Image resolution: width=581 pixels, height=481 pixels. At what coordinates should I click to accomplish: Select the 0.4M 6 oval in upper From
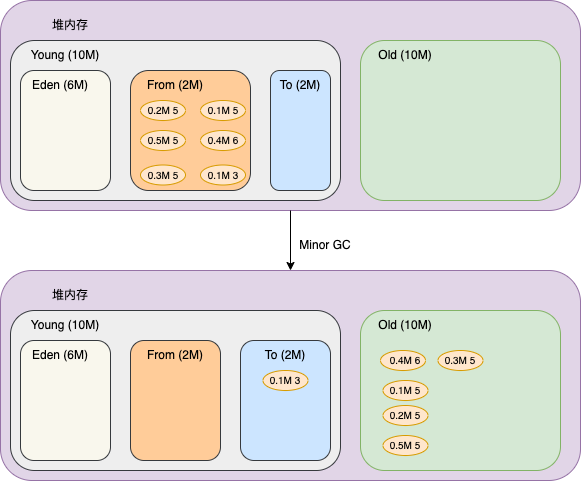(x=223, y=140)
